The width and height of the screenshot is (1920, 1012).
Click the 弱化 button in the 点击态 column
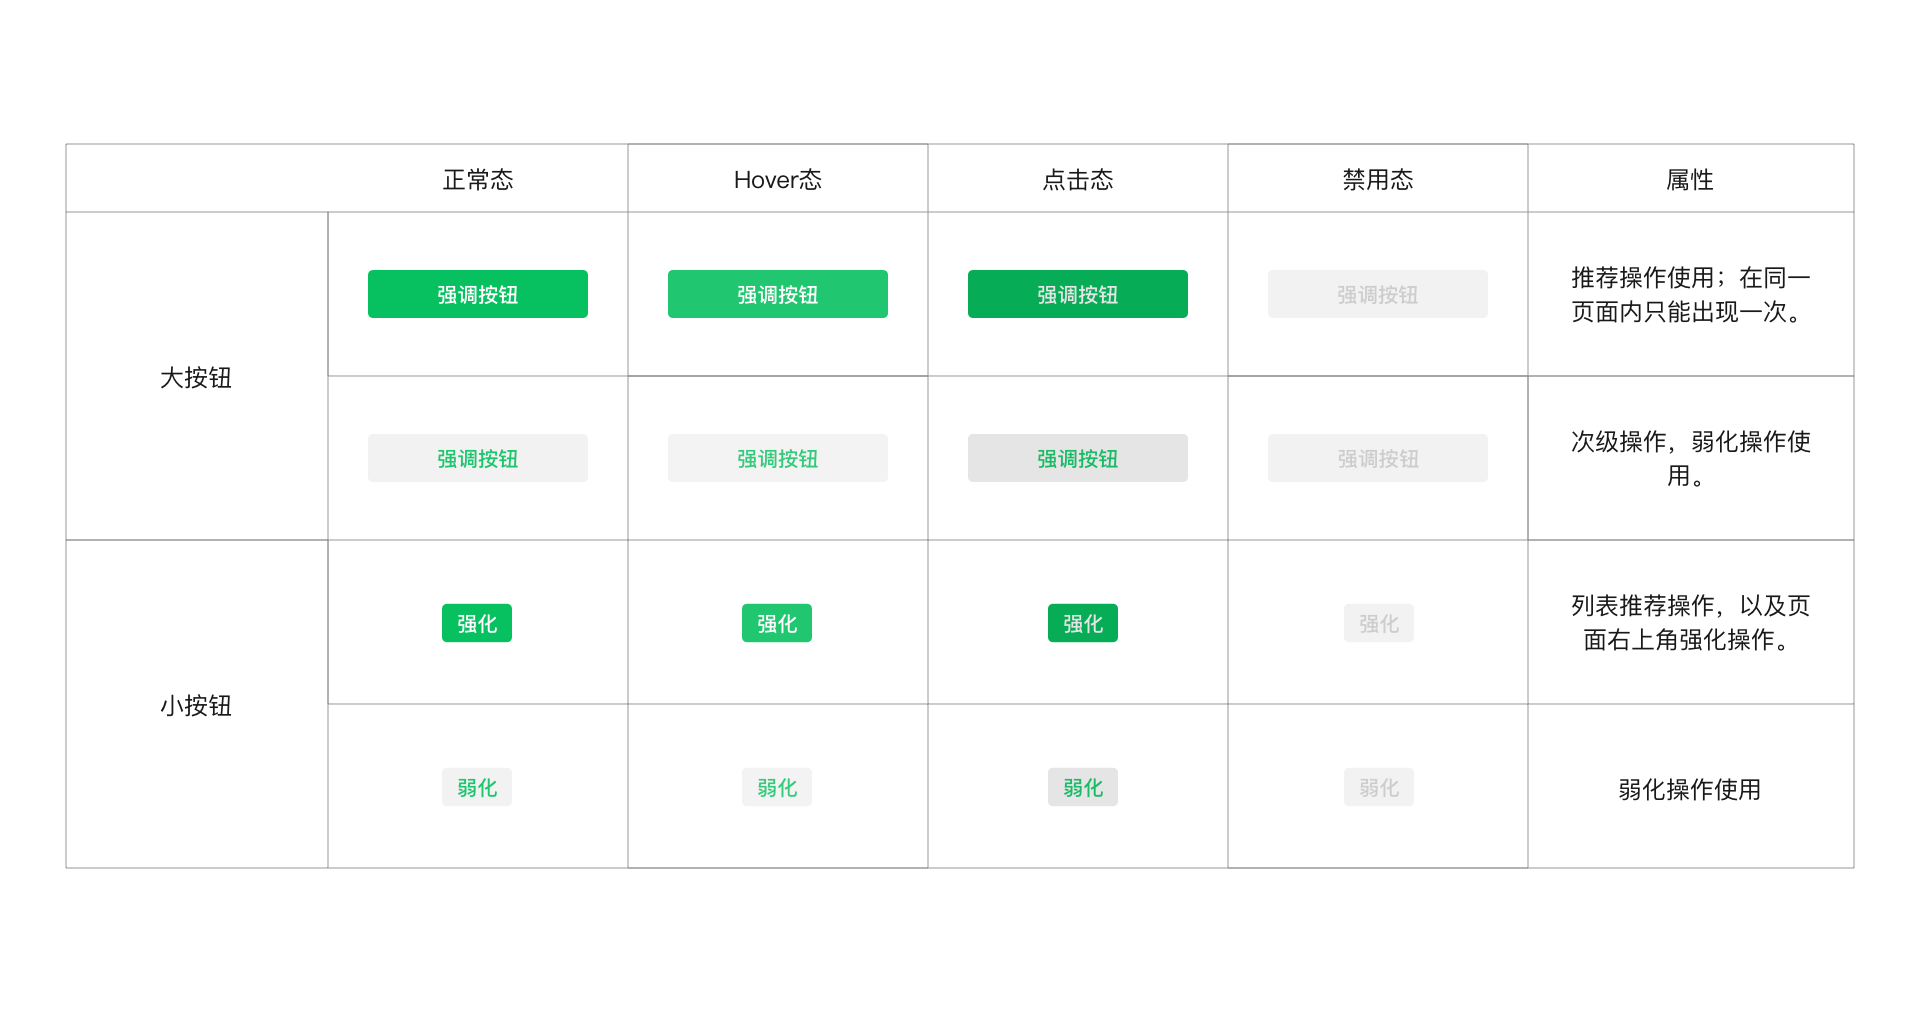coord(1082,787)
